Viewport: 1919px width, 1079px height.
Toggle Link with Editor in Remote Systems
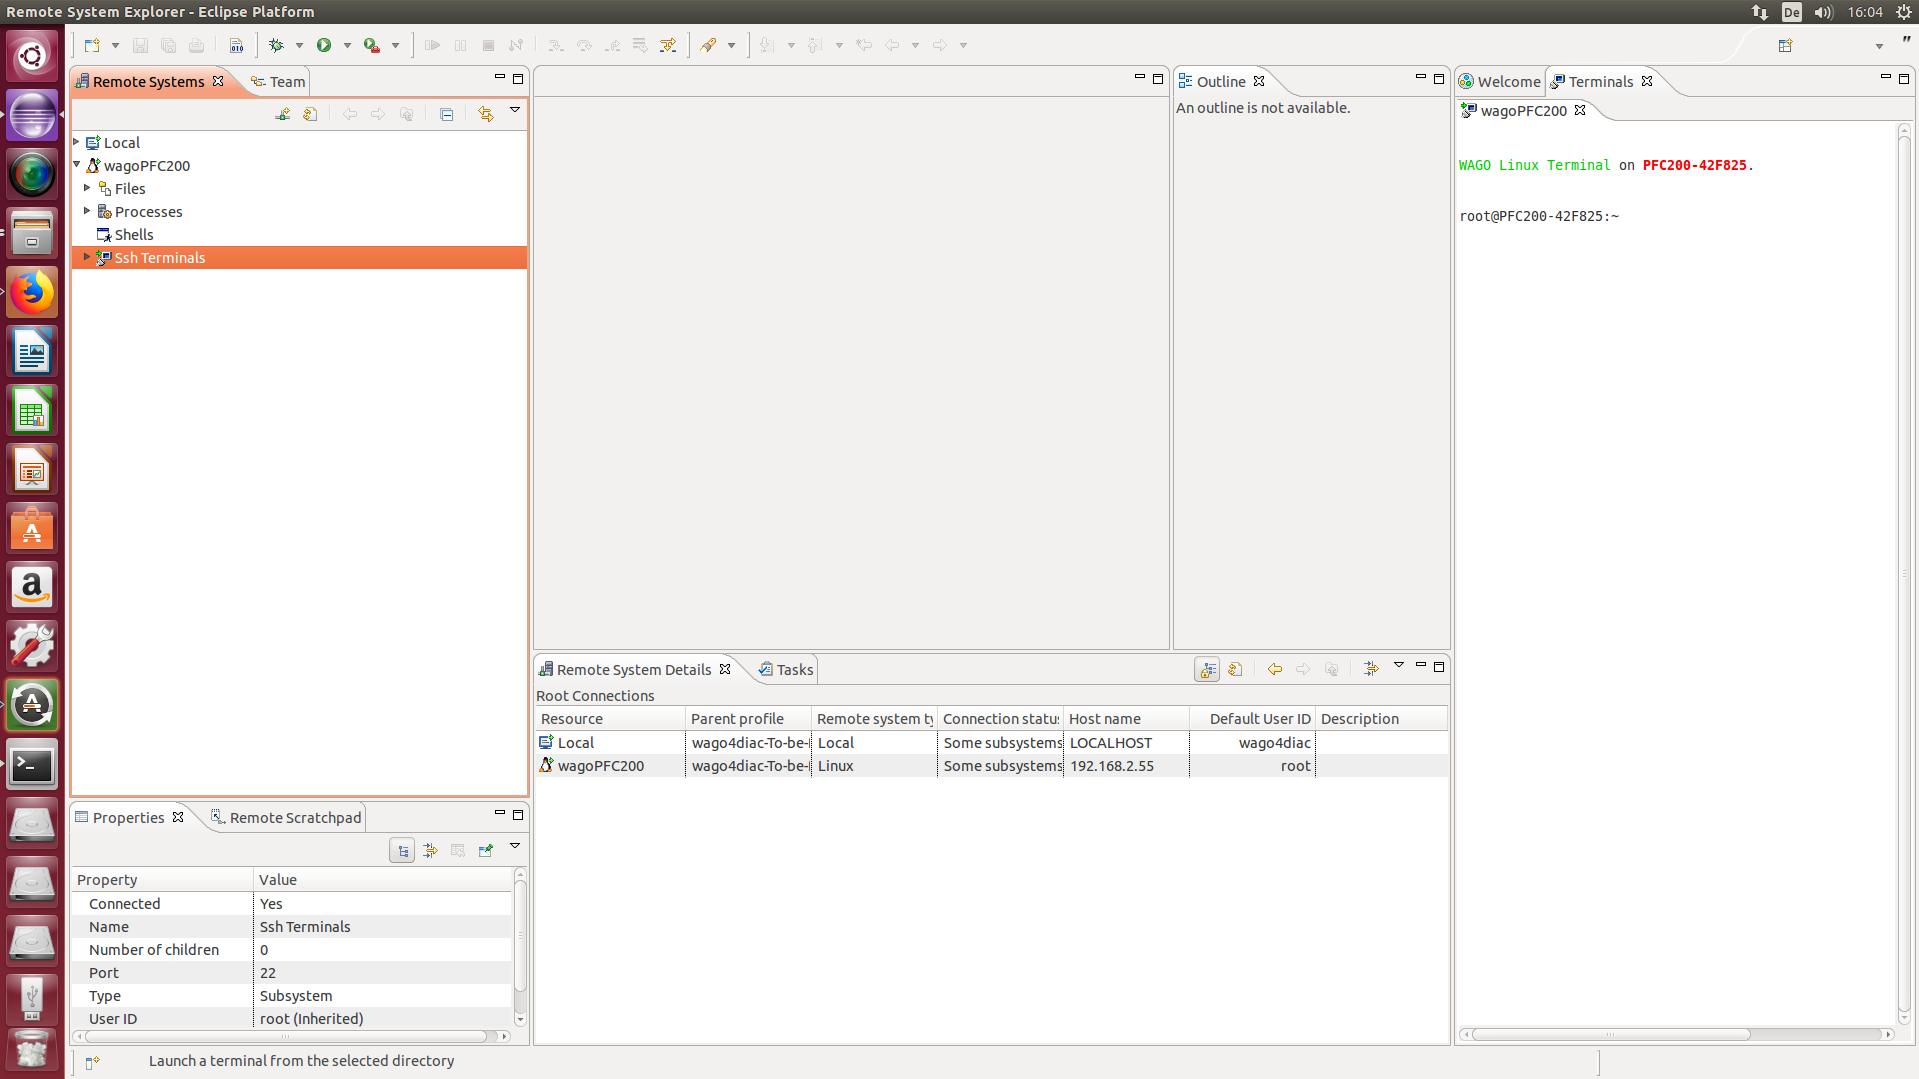pyautogui.click(x=486, y=114)
